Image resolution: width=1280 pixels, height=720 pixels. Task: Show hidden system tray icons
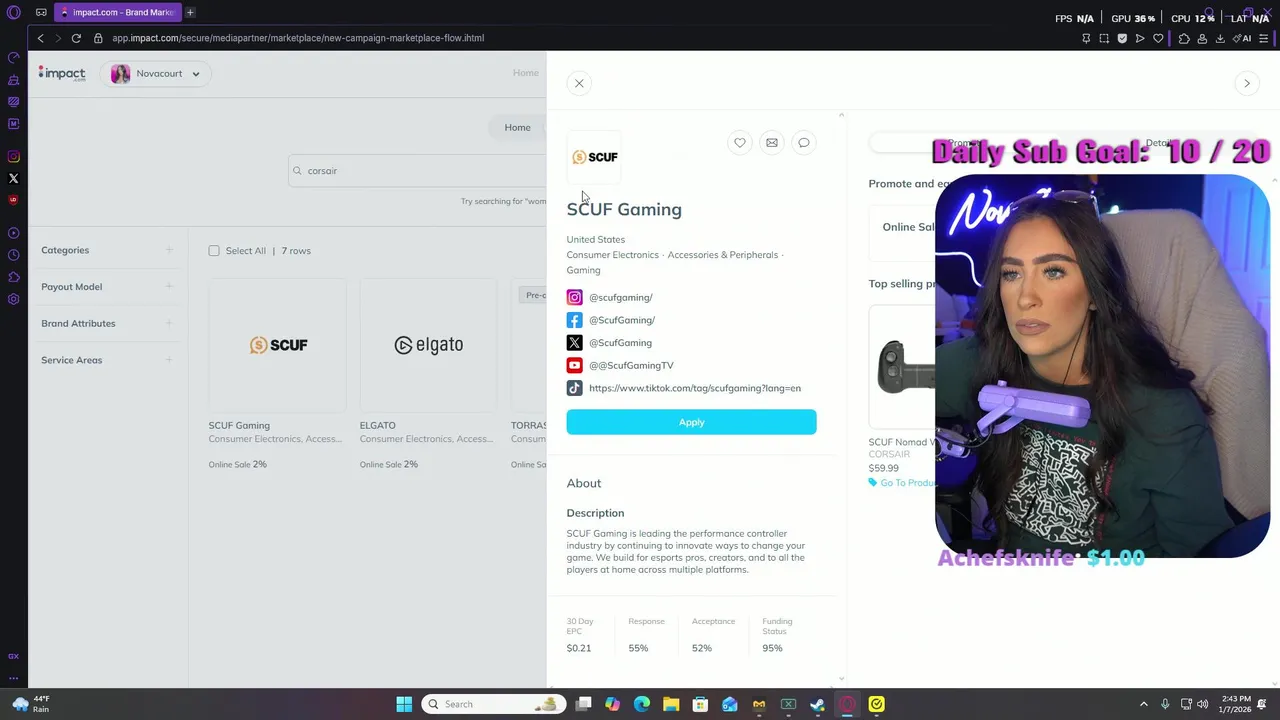[x=1143, y=704]
